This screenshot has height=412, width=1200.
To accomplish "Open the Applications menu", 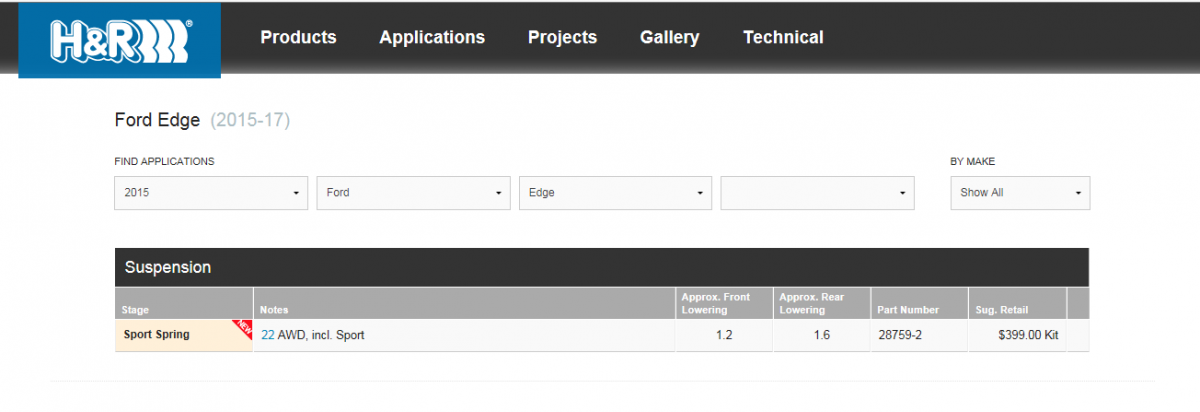I will point(432,37).
